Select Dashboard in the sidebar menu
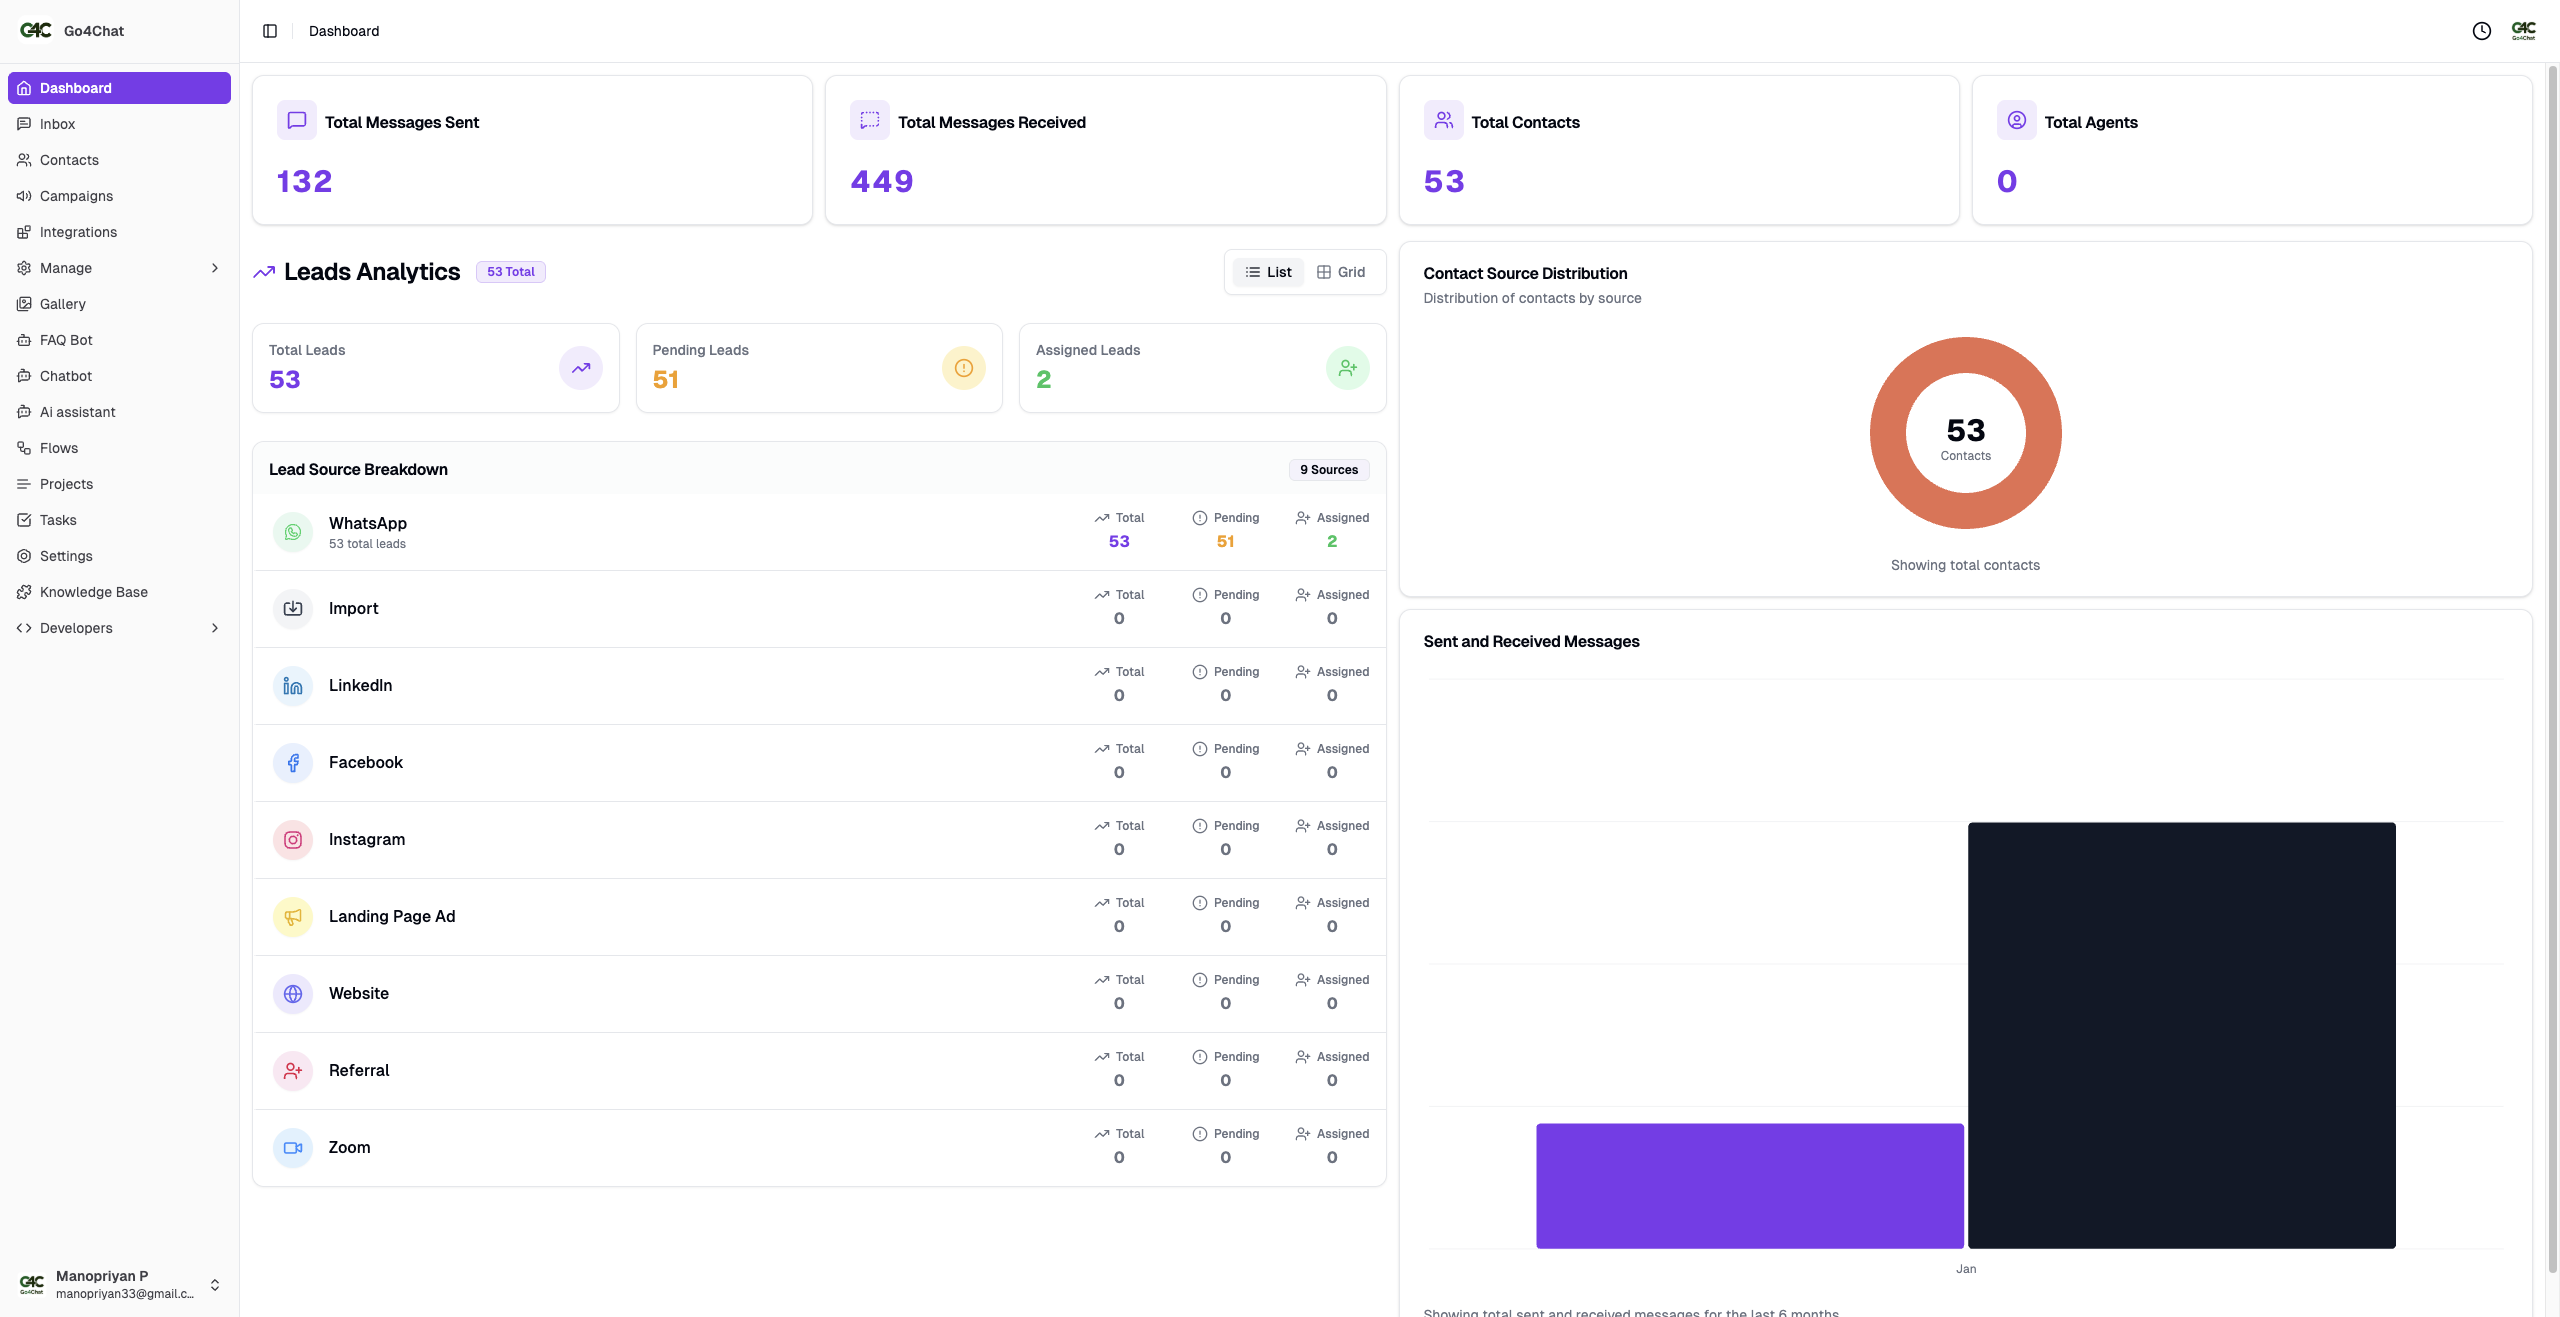2560x1317 pixels. tap(75, 88)
